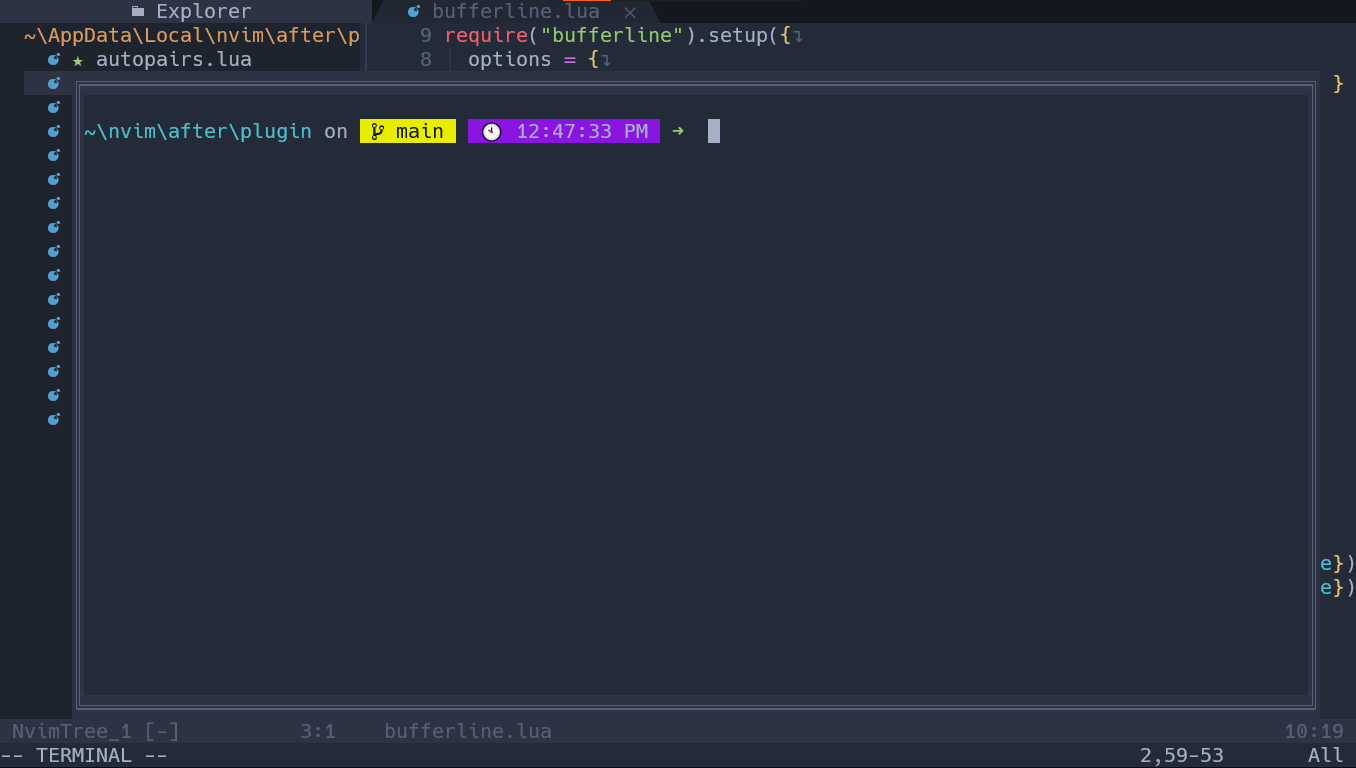Open autopairs.lua in the file tree
Screen dimensions: 1356x768
pos(174,59)
